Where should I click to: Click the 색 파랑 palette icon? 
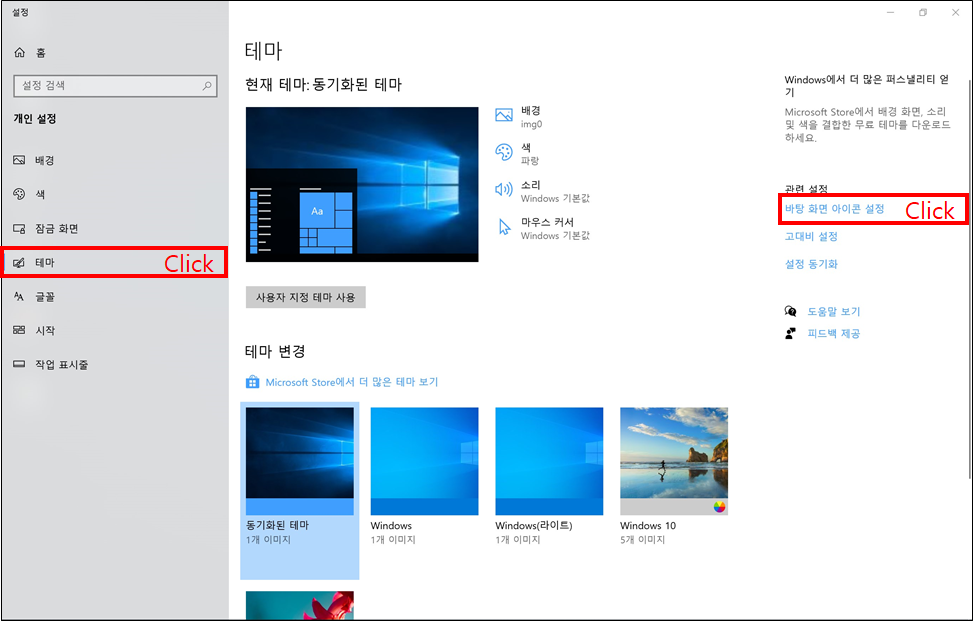pyautogui.click(x=504, y=153)
